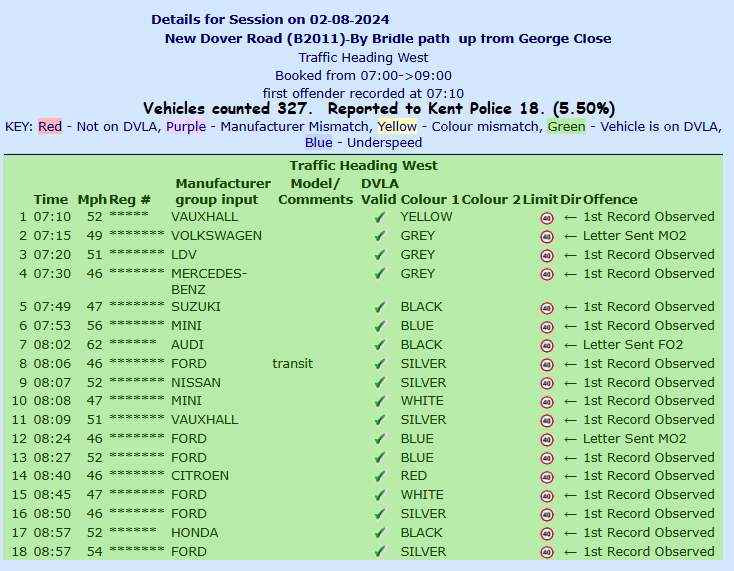Click the direction arrow in AUDI row
The height and width of the screenshot is (571, 734).
point(570,345)
